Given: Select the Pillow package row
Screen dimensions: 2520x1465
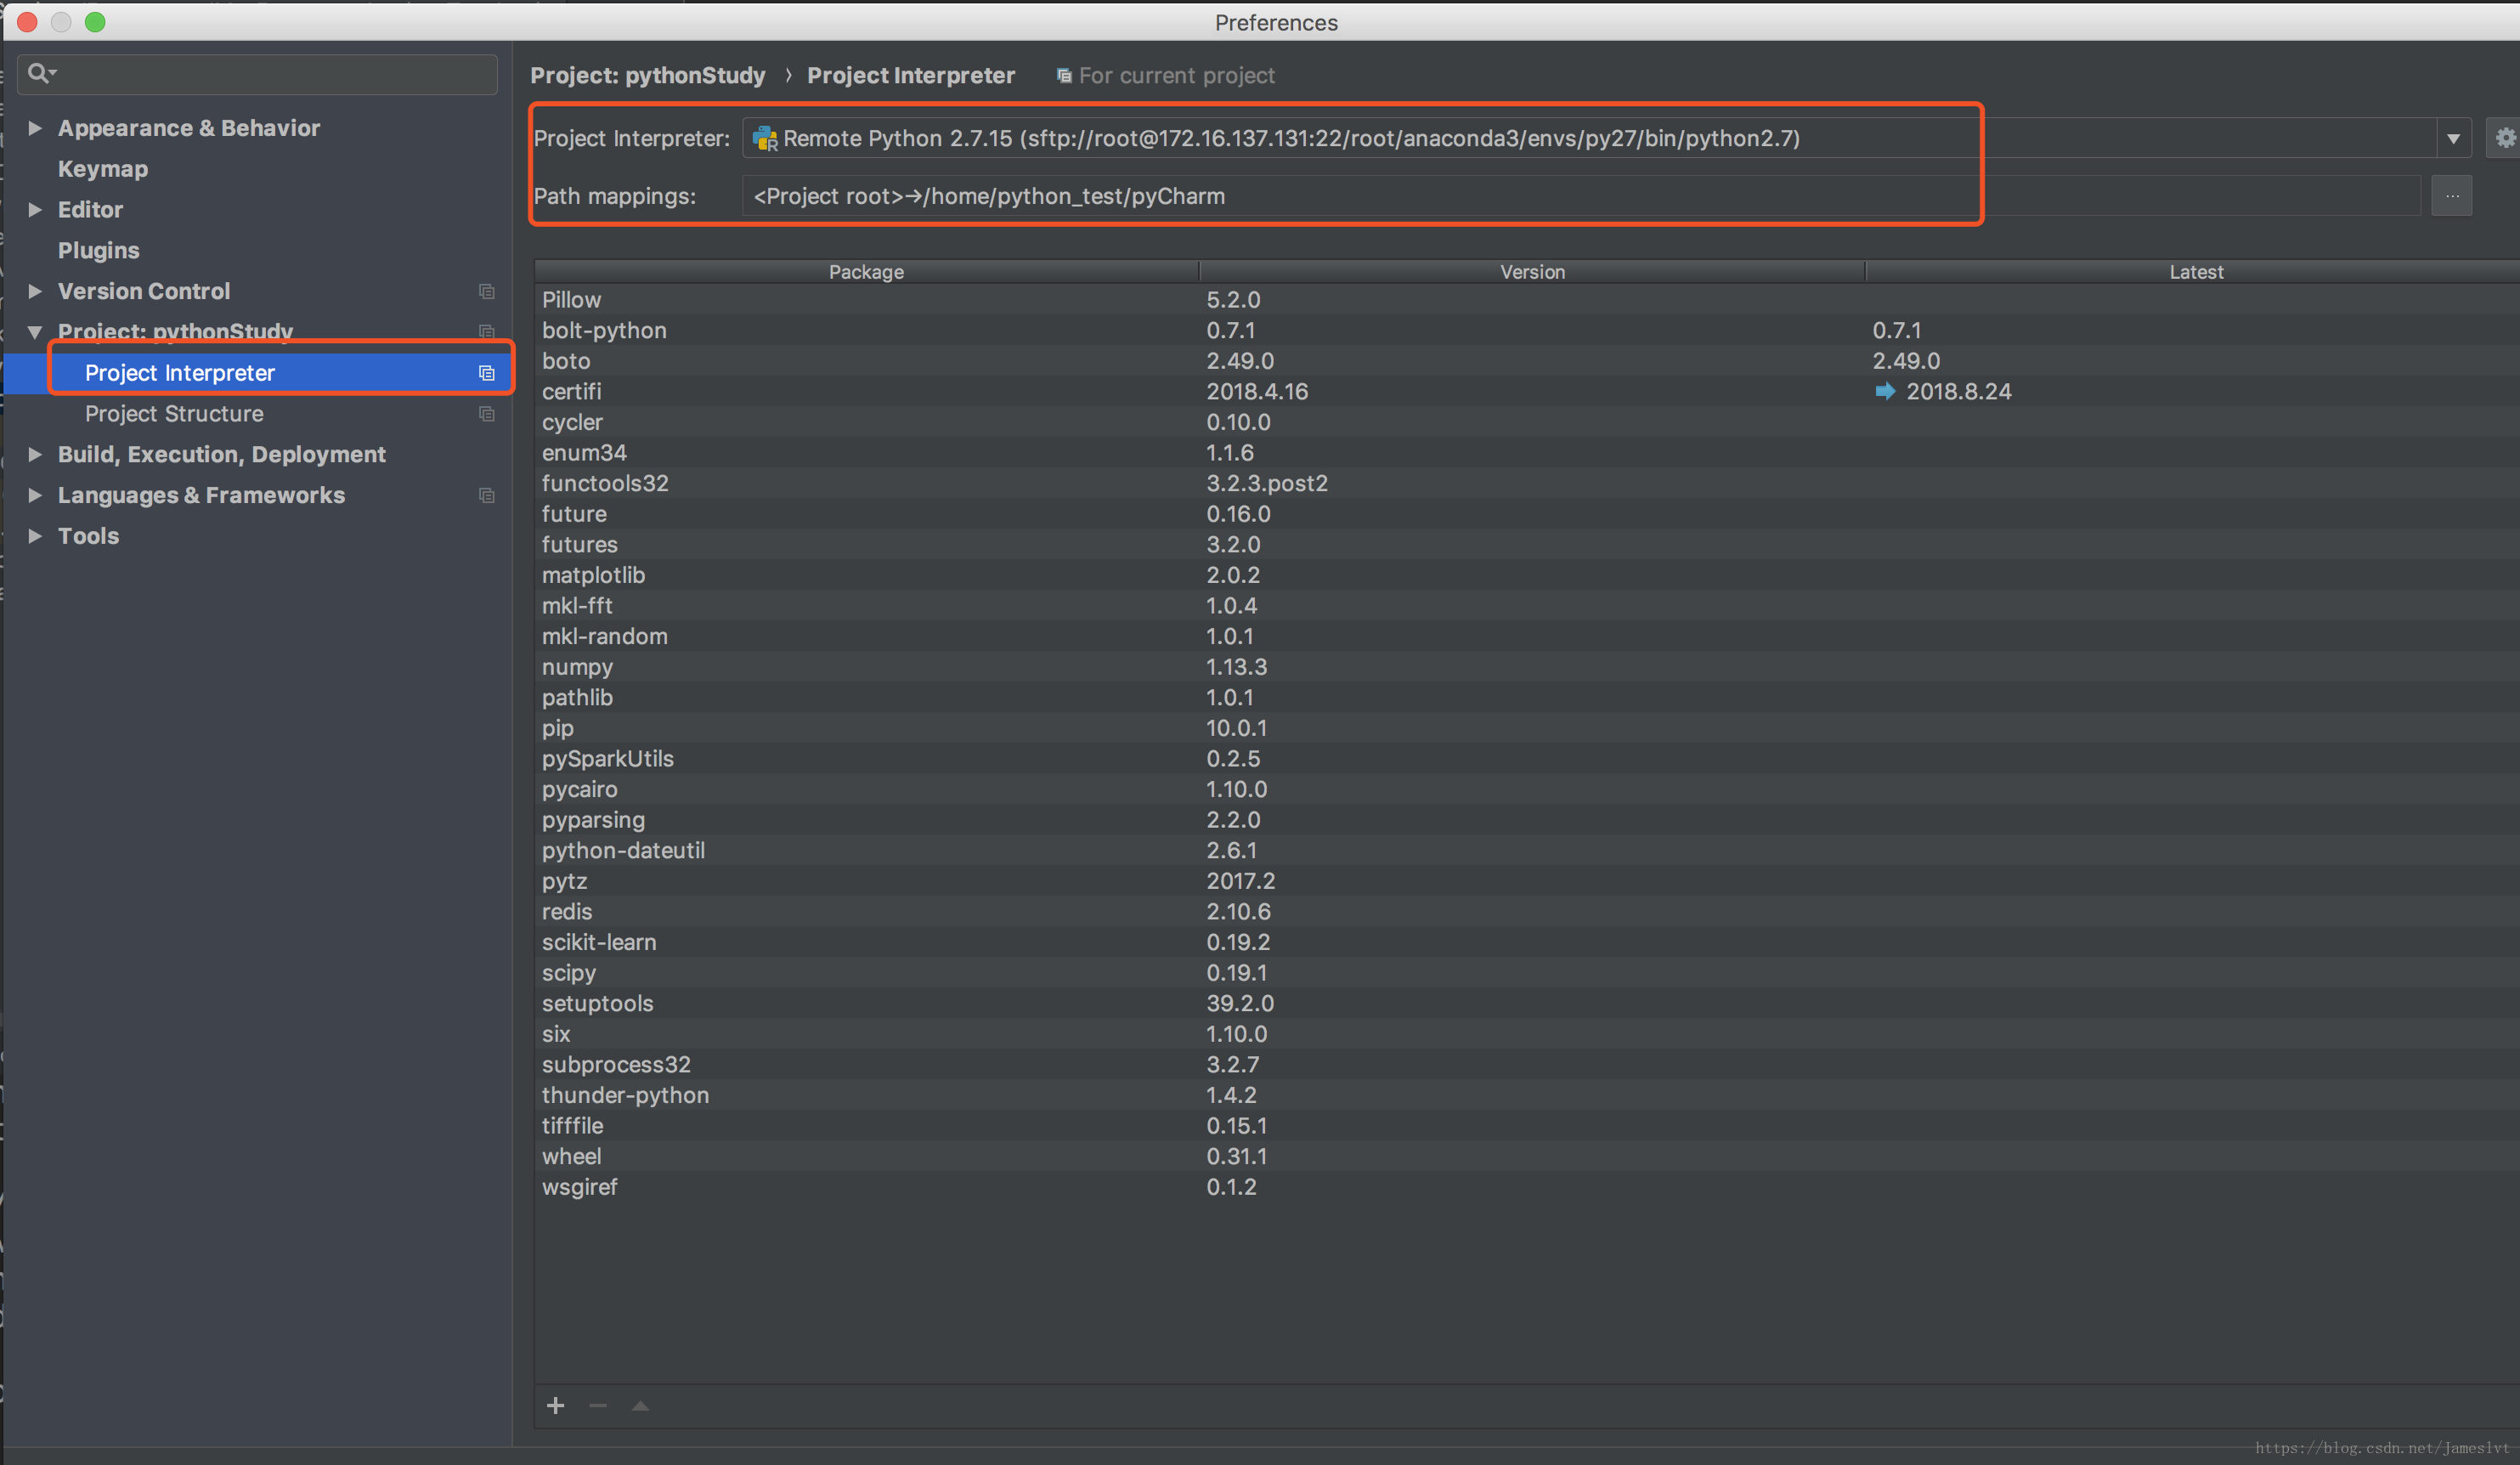Looking at the screenshot, I should (x=1527, y=300).
